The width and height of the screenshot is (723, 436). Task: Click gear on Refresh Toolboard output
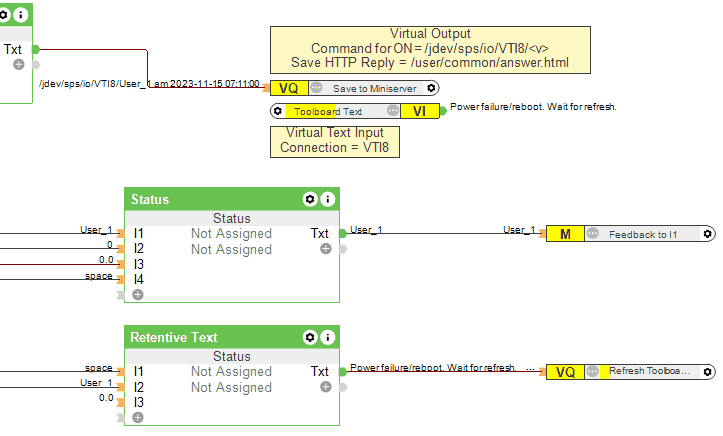click(x=708, y=372)
